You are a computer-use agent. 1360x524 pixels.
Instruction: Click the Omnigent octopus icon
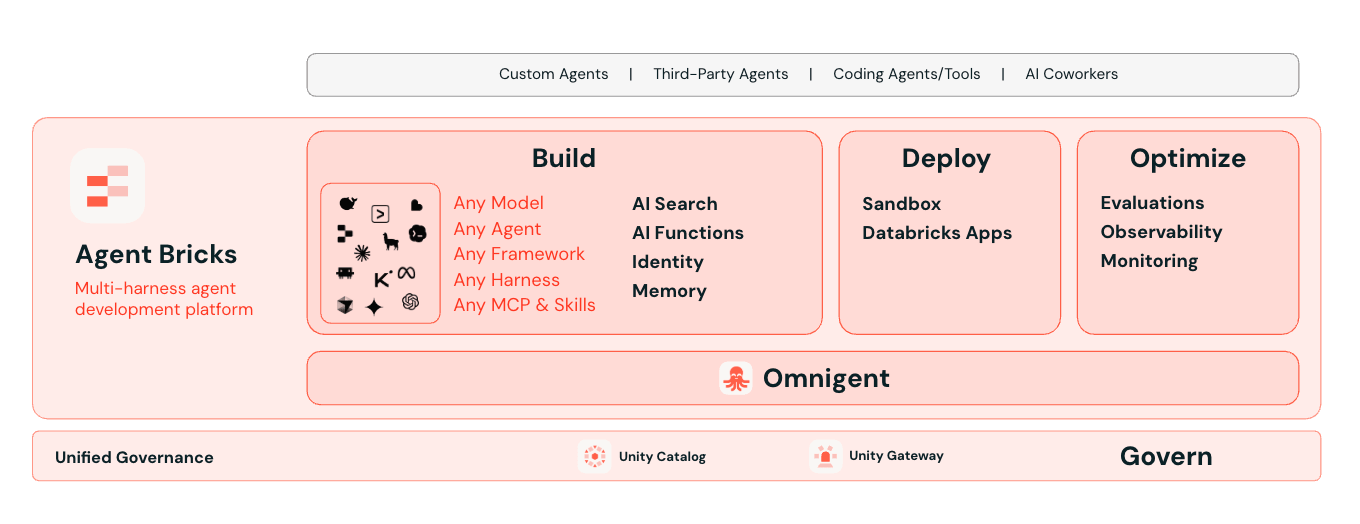pos(736,378)
